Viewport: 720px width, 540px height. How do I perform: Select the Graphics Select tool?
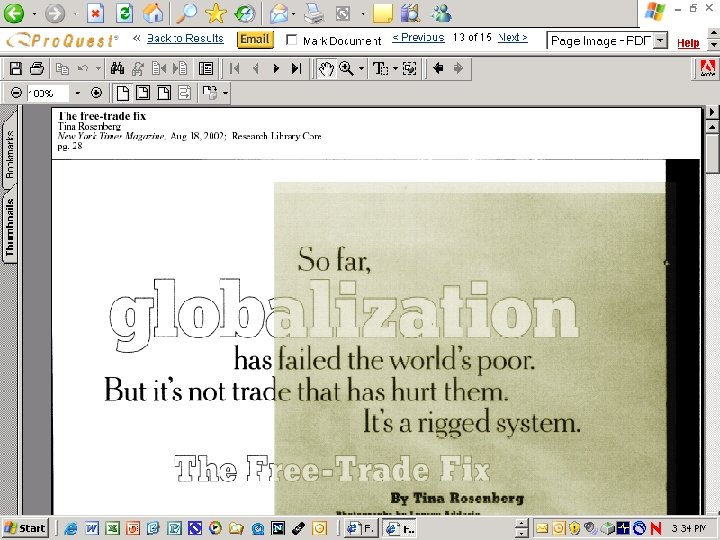(409, 68)
